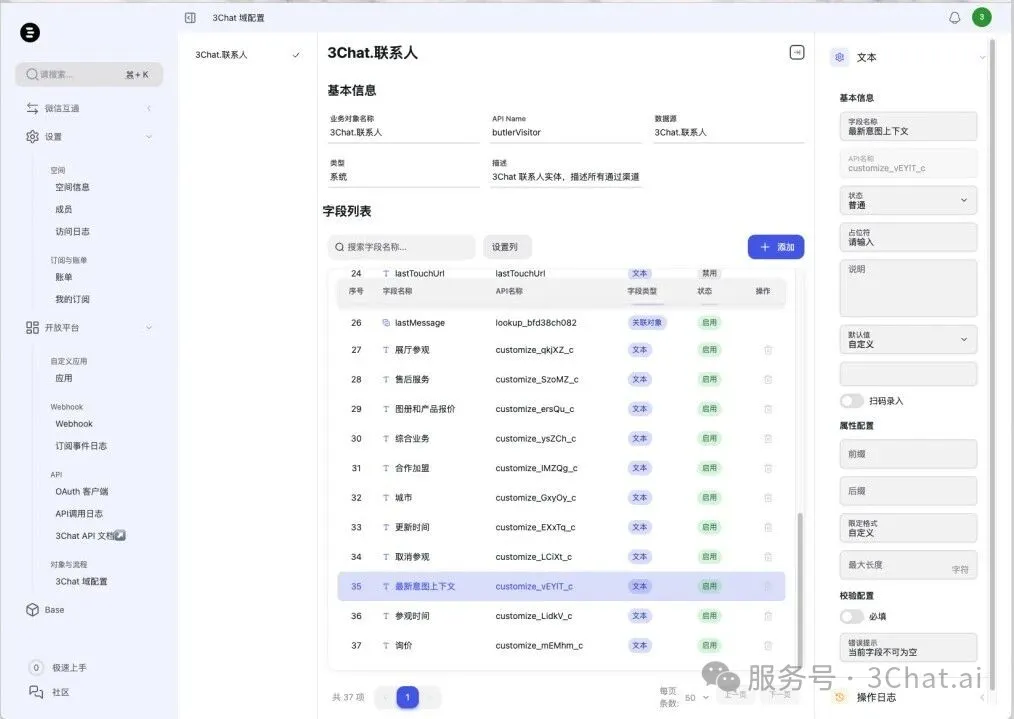Click the 3Chat logo icon
Image resolution: width=1014 pixels, height=719 pixels.
pyautogui.click(x=30, y=32)
